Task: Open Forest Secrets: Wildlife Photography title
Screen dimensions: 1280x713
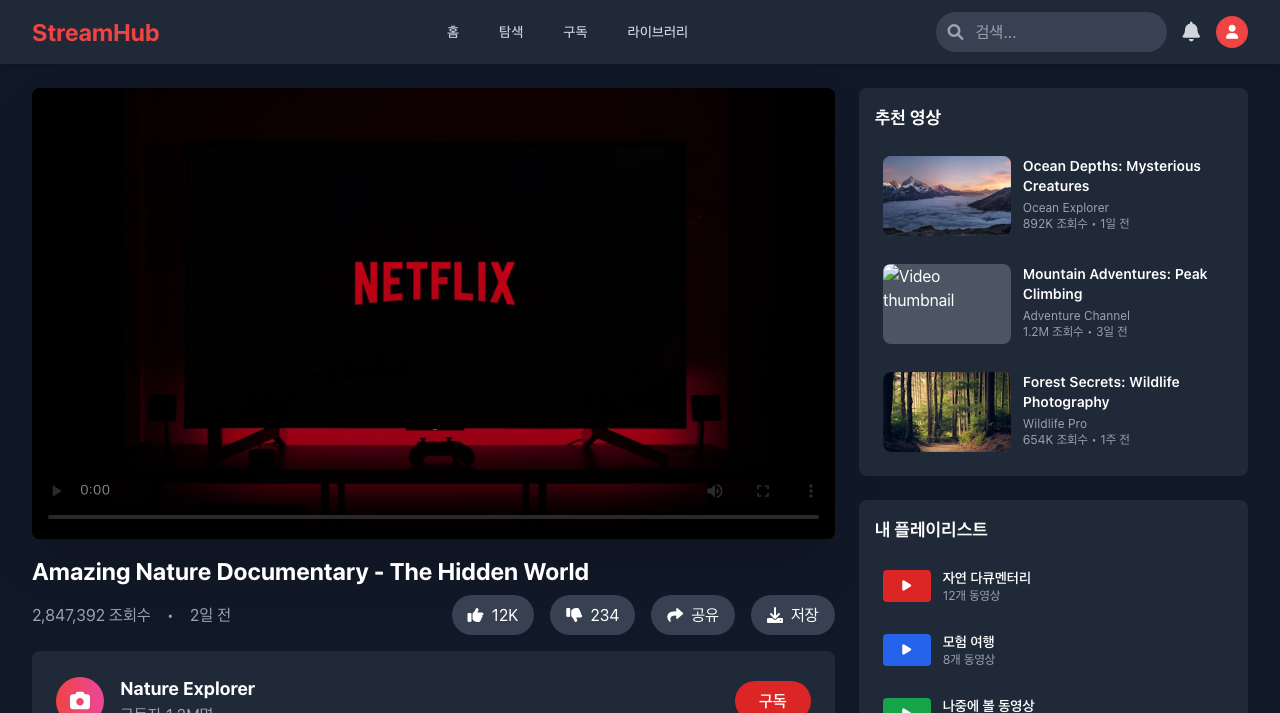Action: click(1101, 392)
